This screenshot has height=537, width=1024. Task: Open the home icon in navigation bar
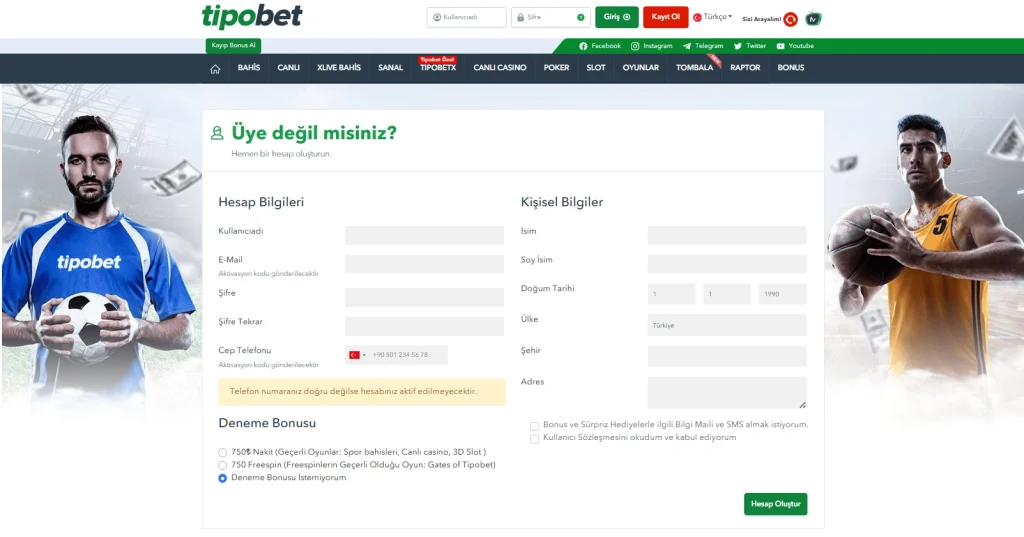pyautogui.click(x=215, y=69)
